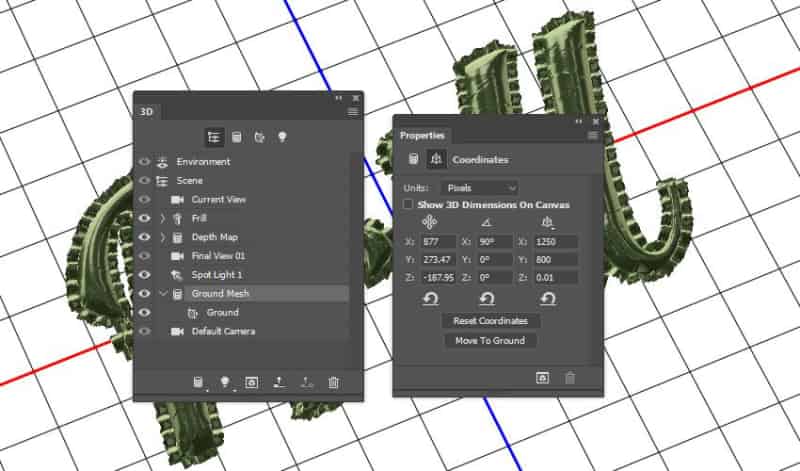
Task: Filter 3D panel by whole scene
Action: pos(214,137)
